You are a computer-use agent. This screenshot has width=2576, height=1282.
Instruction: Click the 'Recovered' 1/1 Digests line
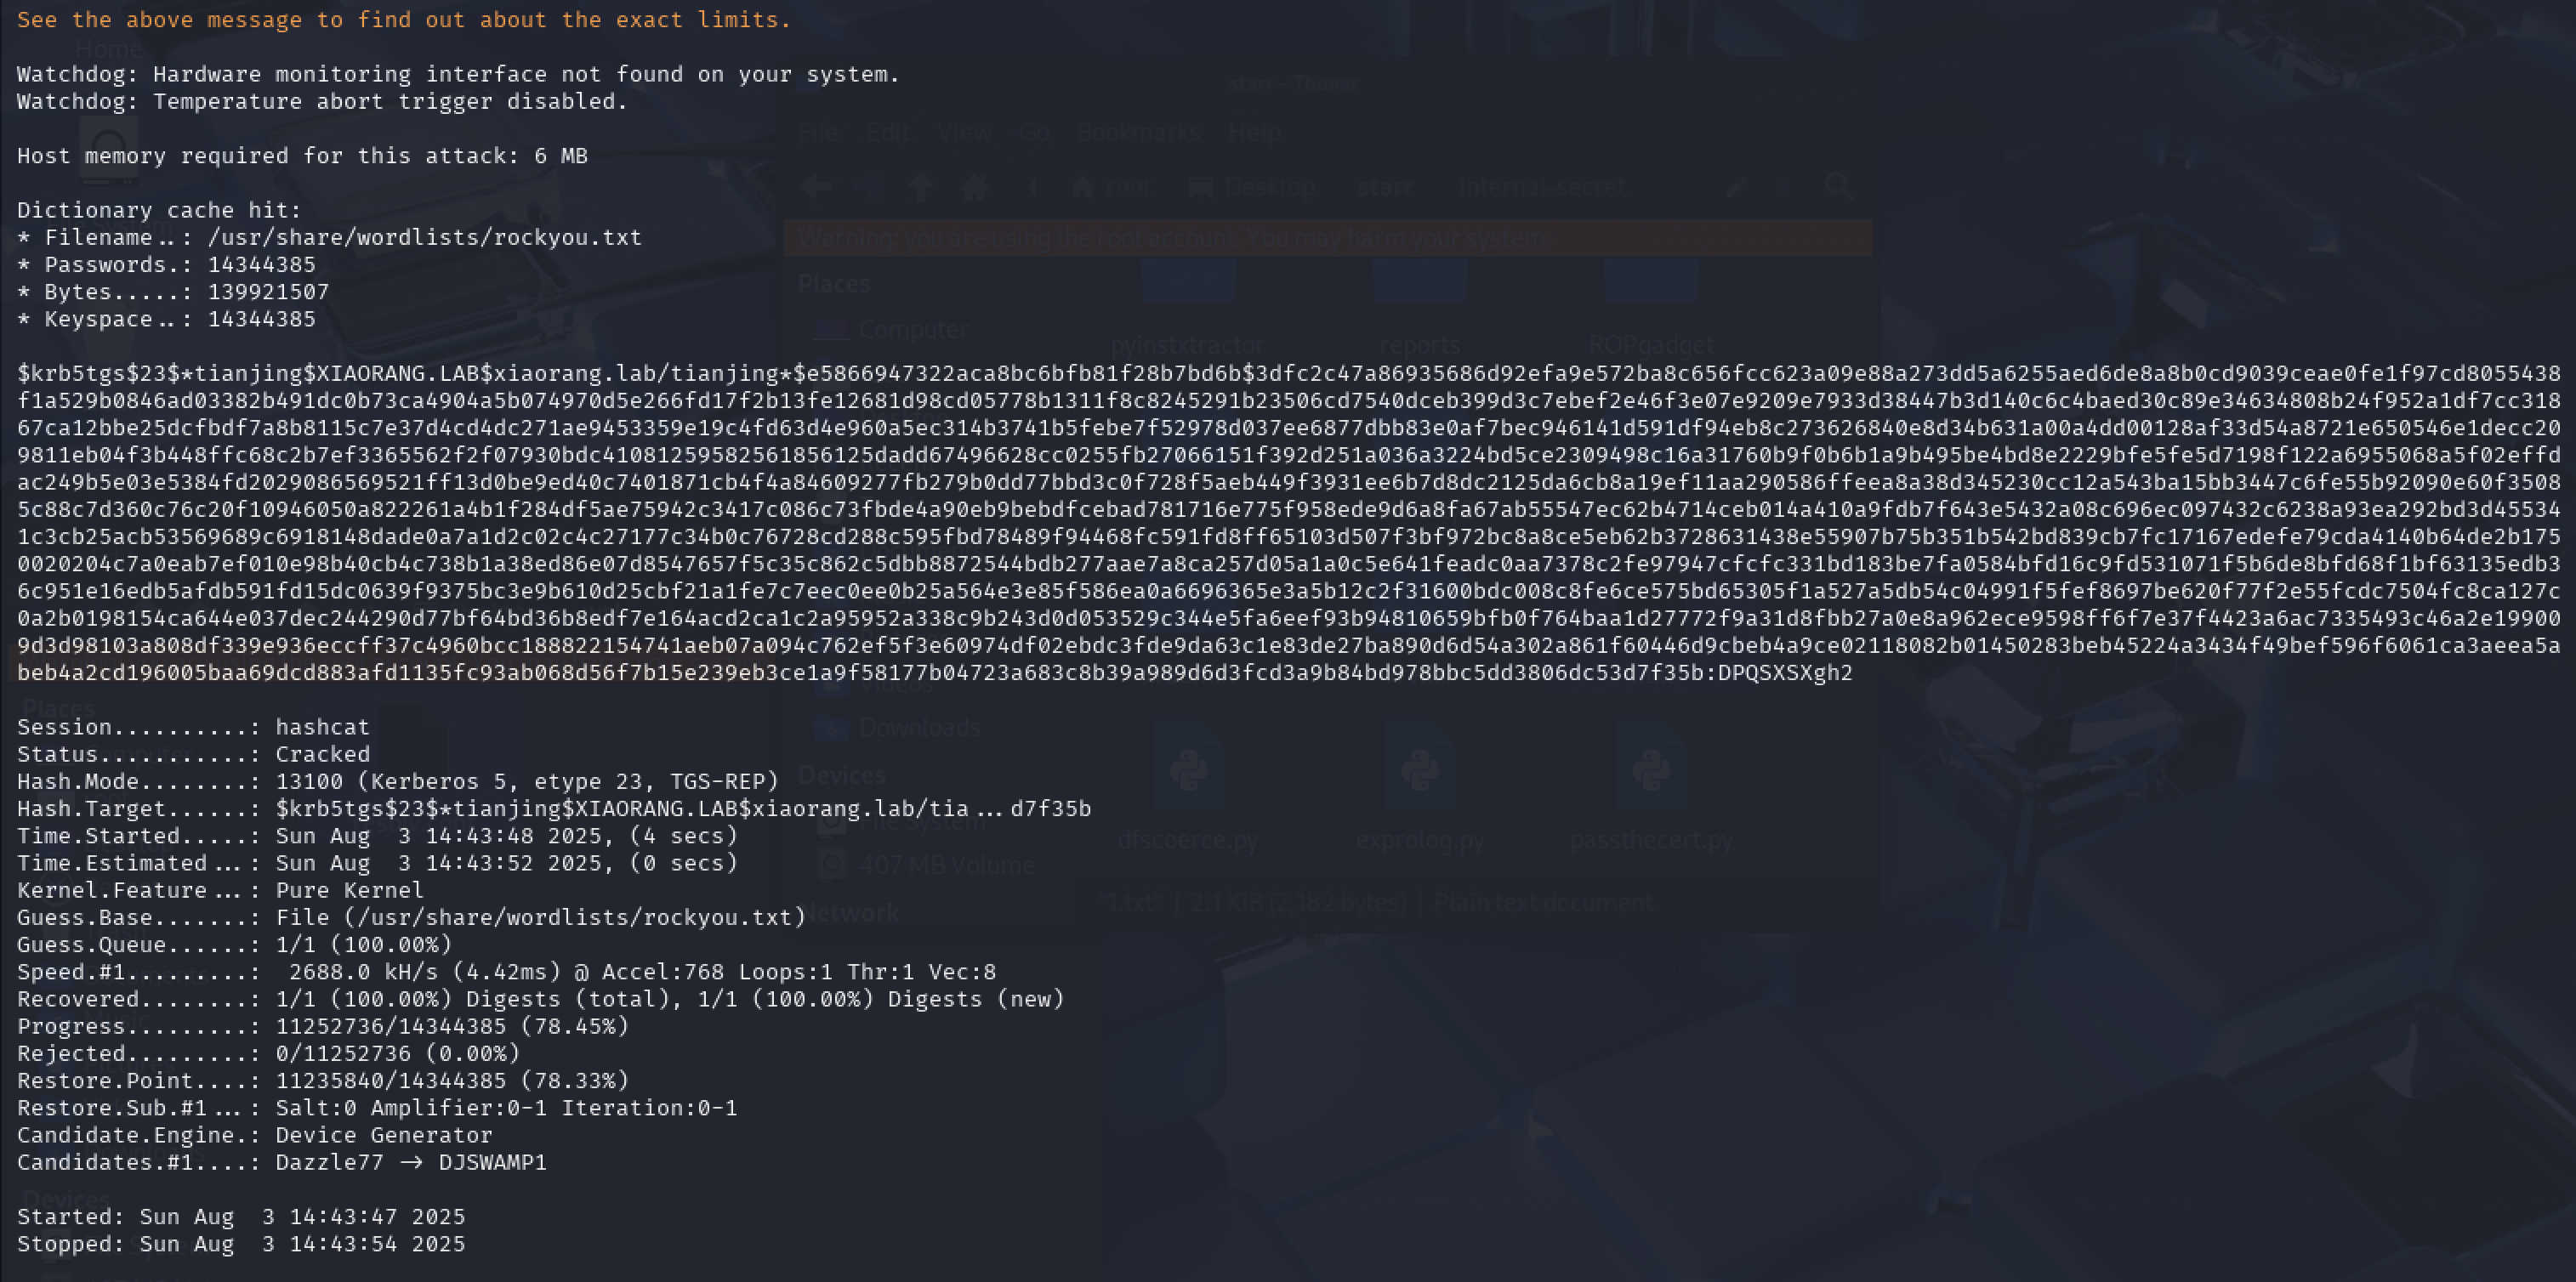point(540,999)
